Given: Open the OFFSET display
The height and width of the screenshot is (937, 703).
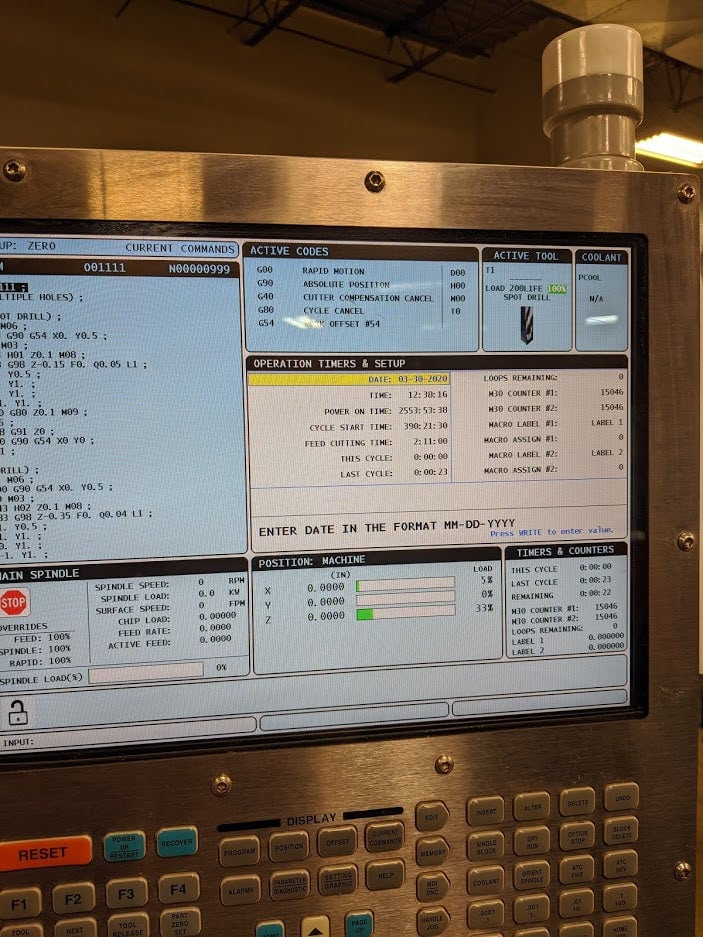Looking at the screenshot, I should click(x=337, y=841).
